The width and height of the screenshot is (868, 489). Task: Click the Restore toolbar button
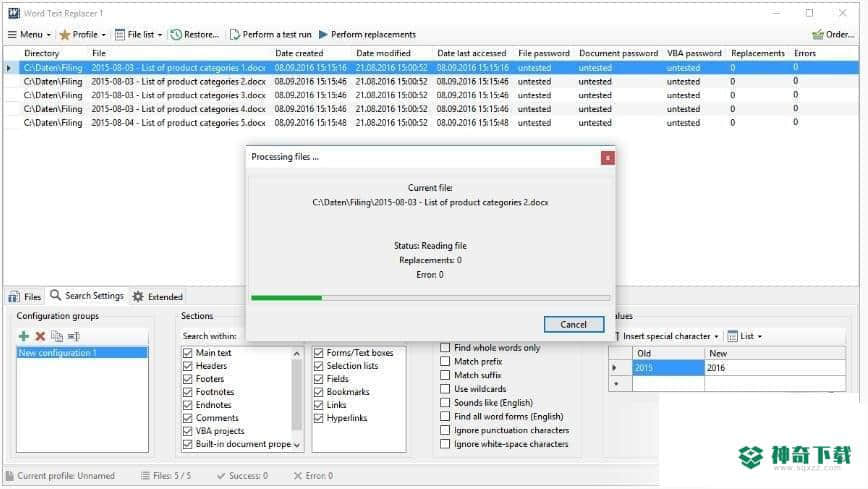tap(194, 34)
